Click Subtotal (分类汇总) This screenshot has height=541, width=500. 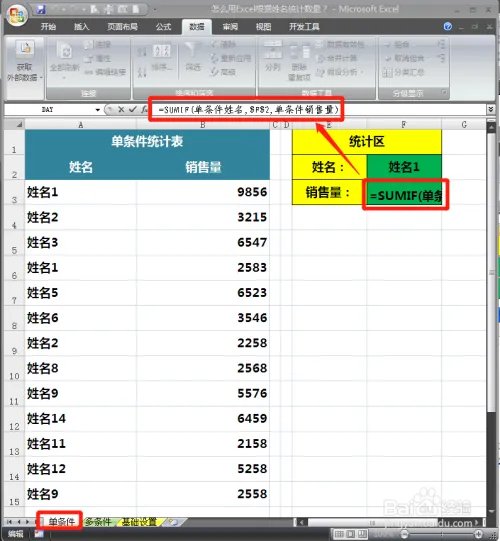pos(403,72)
